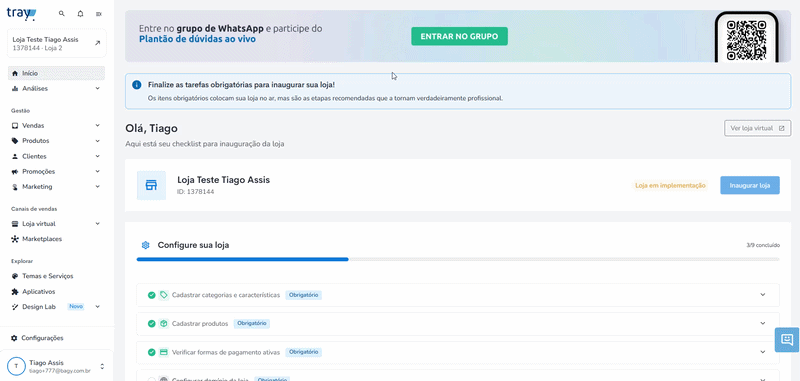Screen dimensions: 800x381
Task: Open store via arrow icon on store card
Action: tap(97, 43)
